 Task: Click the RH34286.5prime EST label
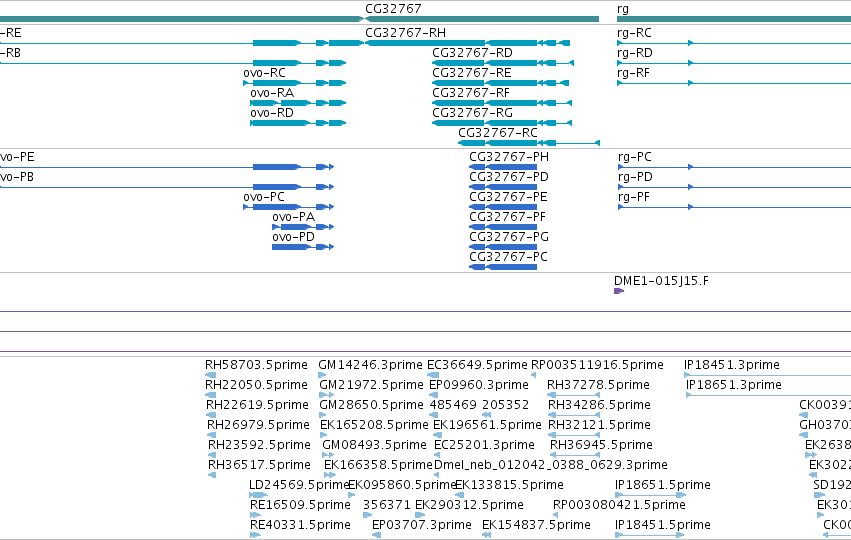coord(599,405)
